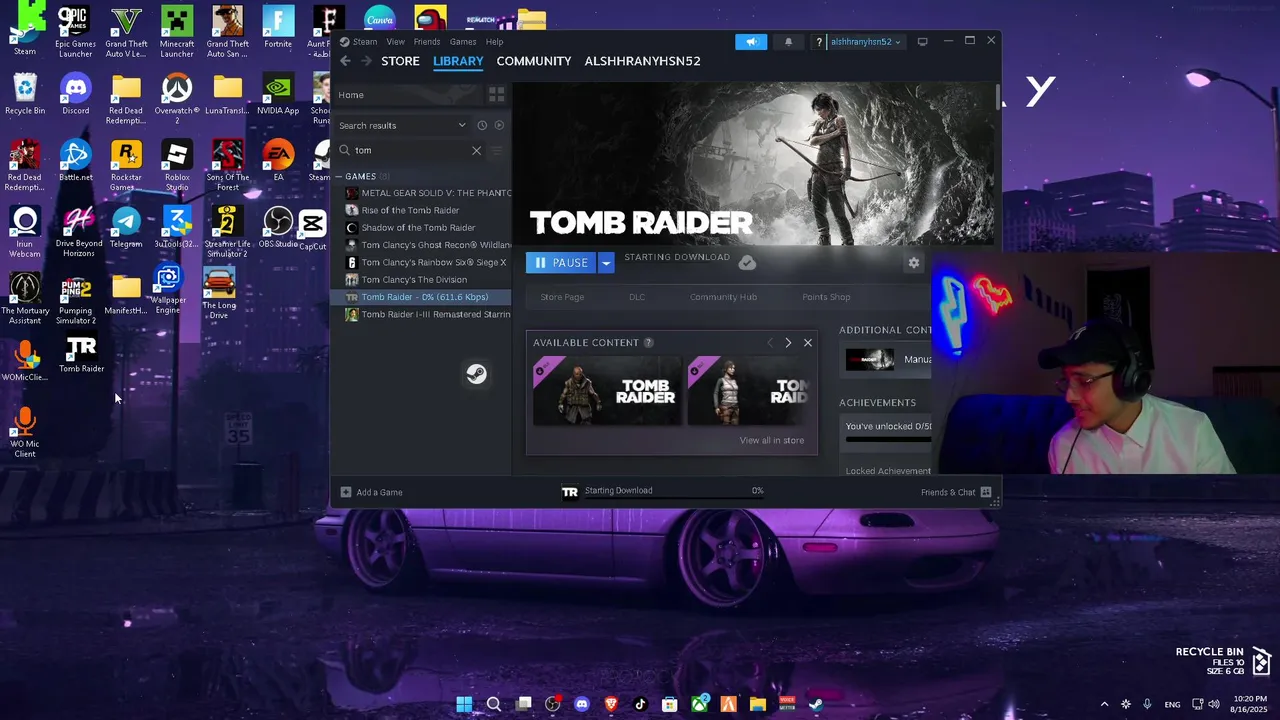Viewport: 1280px width, 720px height.
Task: Go forward with Steam forward arrow
Action: click(366, 61)
